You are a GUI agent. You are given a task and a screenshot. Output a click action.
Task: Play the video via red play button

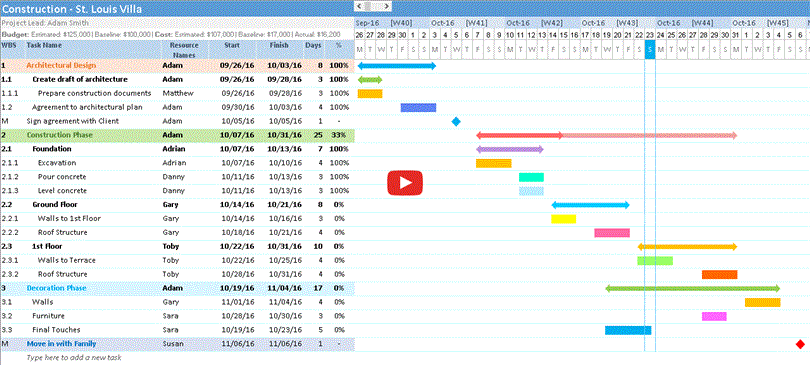point(405,183)
